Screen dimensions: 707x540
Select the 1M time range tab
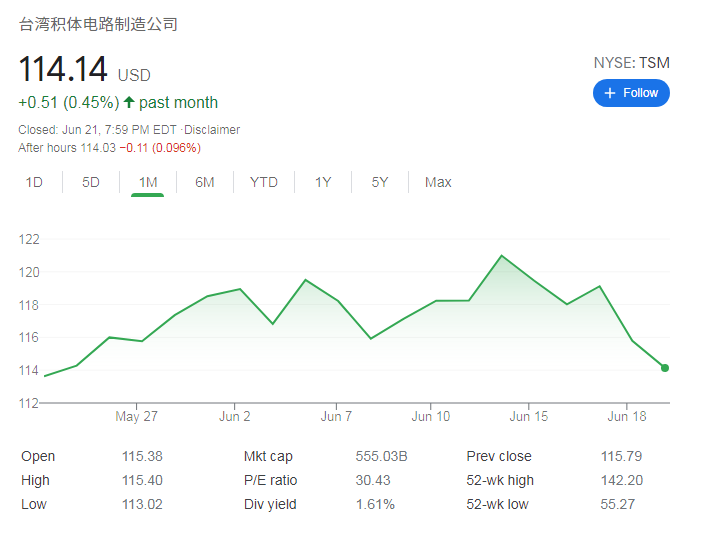tap(148, 182)
